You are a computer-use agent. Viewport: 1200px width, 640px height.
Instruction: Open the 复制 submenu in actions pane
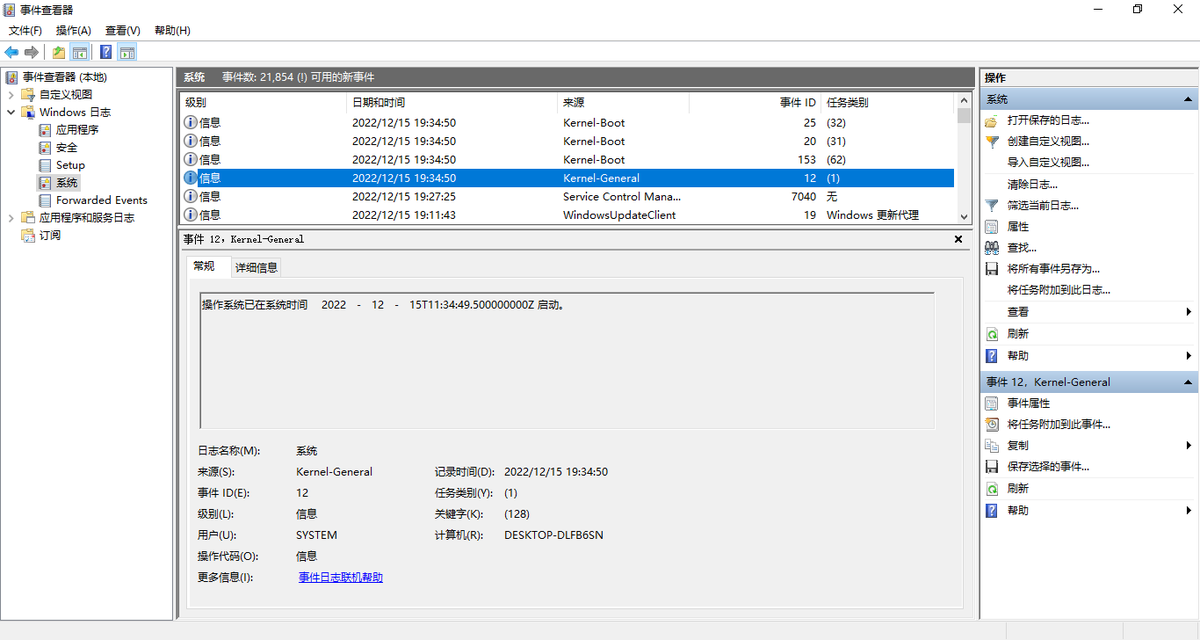click(x=1188, y=445)
